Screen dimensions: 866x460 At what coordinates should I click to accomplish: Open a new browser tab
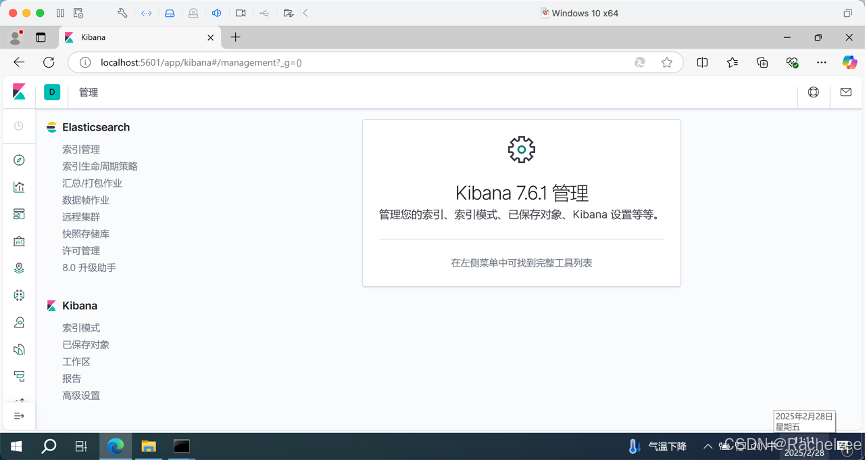(x=235, y=37)
